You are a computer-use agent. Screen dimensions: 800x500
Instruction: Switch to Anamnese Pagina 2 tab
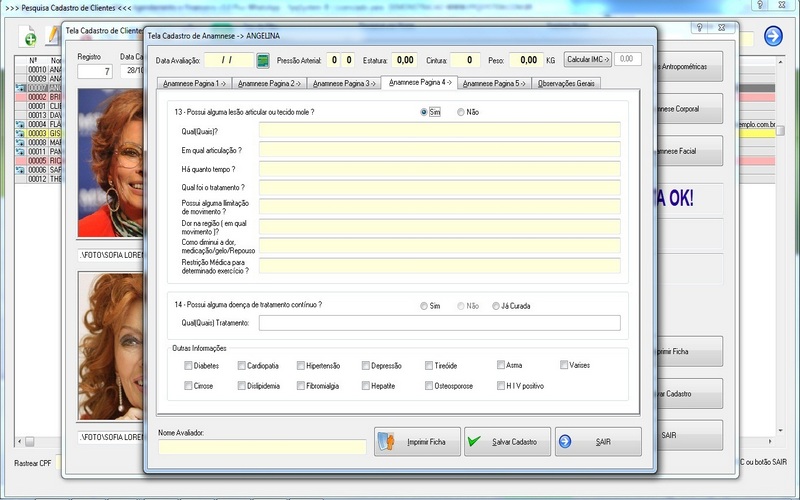[x=269, y=83]
